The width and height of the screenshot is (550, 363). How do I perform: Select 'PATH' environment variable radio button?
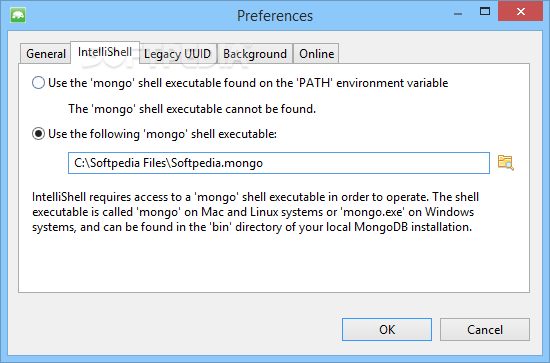(x=38, y=83)
